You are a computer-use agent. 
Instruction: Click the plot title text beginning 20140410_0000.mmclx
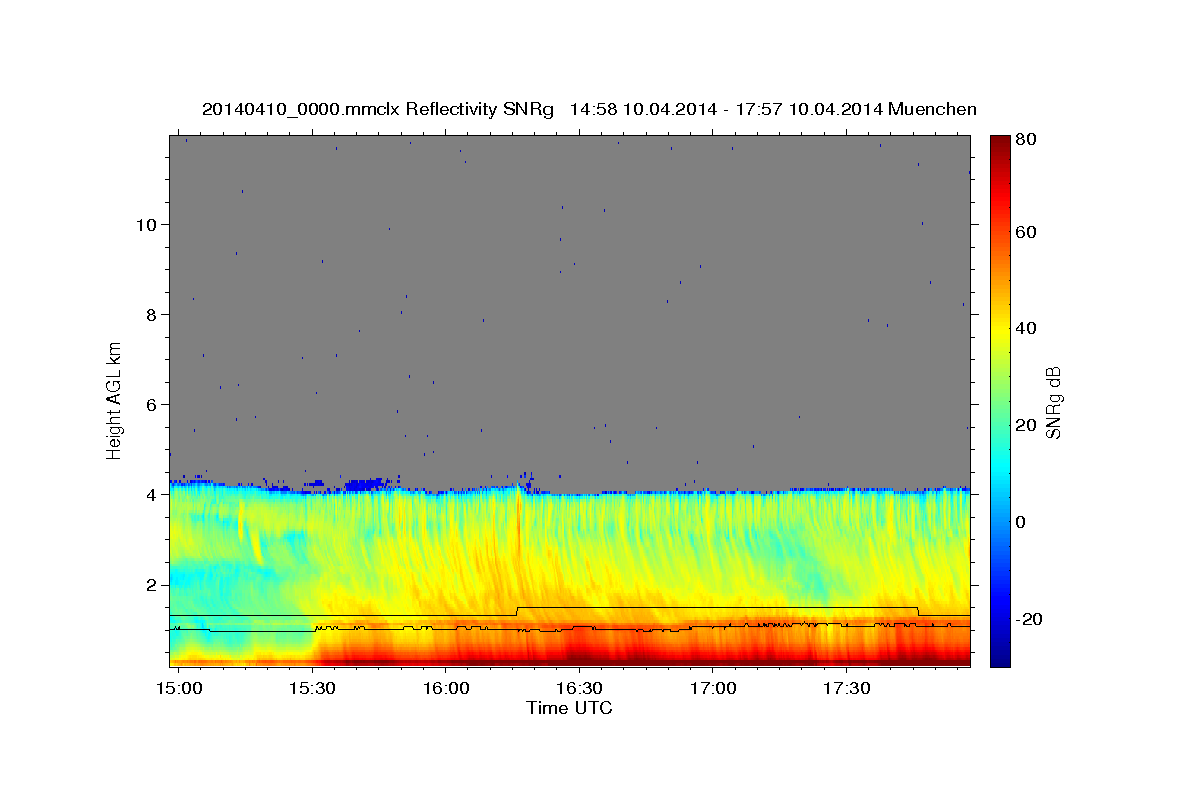coord(589,109)
